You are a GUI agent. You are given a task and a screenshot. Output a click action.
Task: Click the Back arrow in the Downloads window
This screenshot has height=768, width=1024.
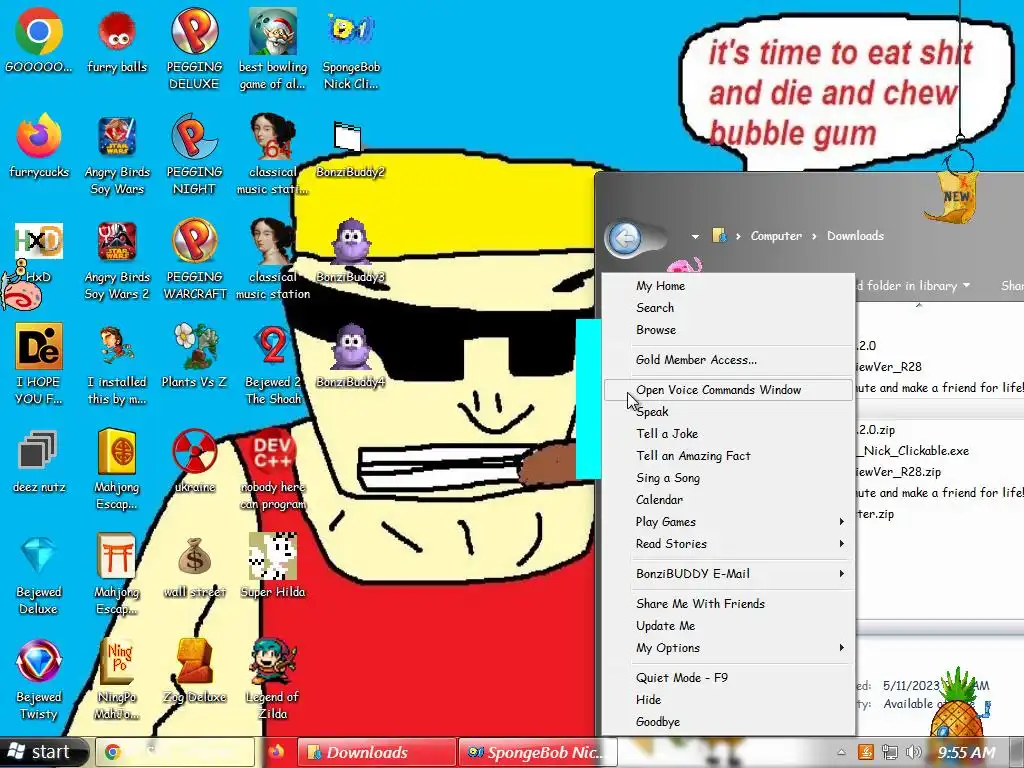pos(625,238)
